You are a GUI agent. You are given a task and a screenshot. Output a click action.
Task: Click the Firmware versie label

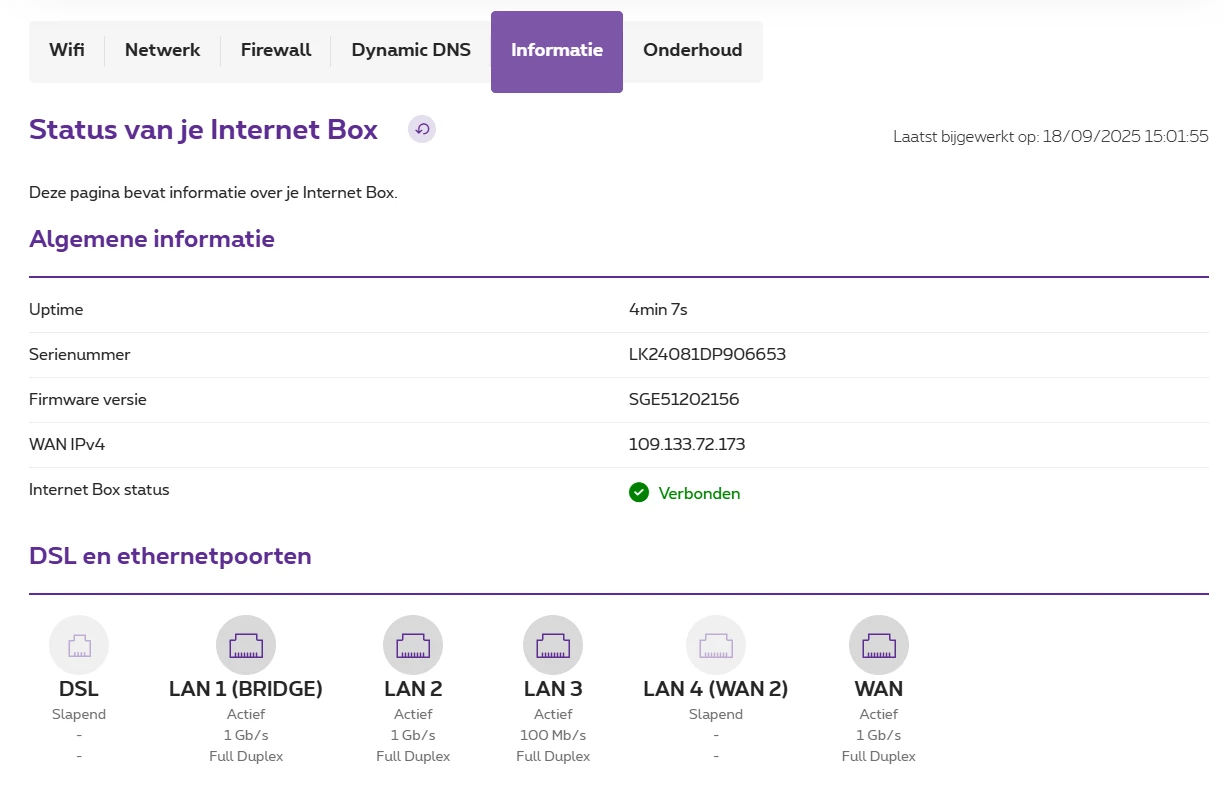coord(88,400)
